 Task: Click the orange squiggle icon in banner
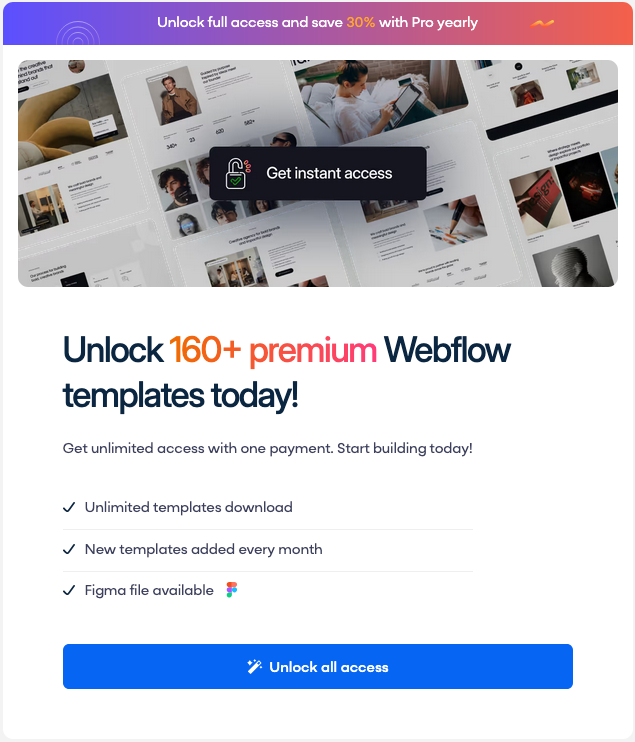click(542, 23)
